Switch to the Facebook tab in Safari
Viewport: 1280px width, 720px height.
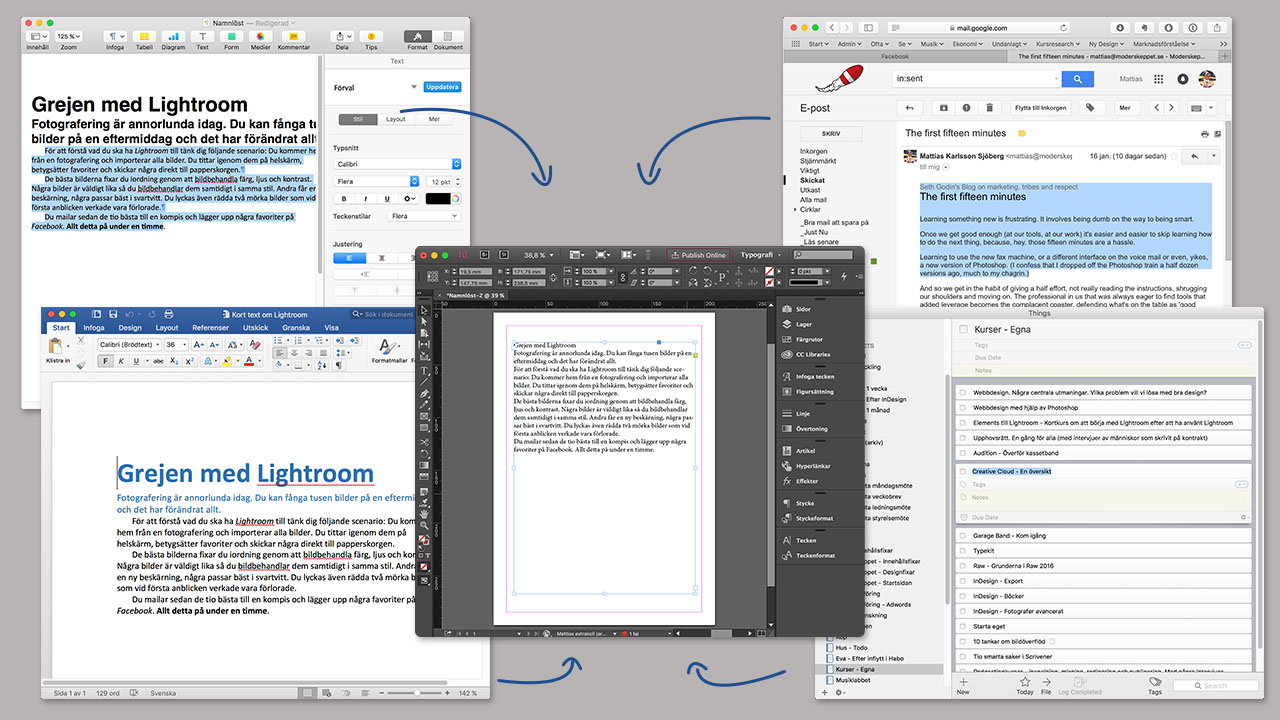894,57
